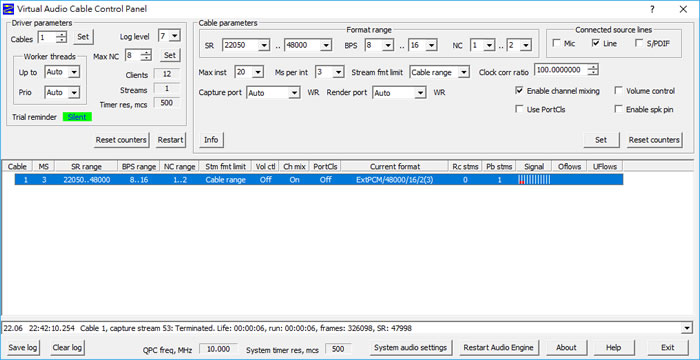Open System audio settings
The height and width of the screenshot is (360, 700).
coord(411,347)
